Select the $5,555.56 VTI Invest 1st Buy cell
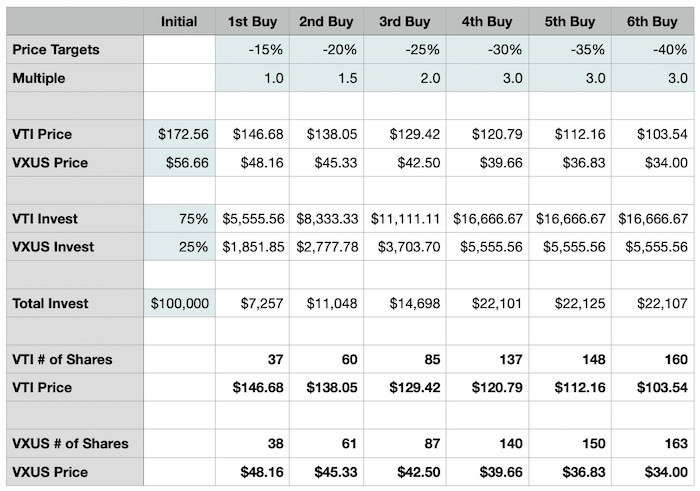700x491 pixels. click(x=252, y=219)
